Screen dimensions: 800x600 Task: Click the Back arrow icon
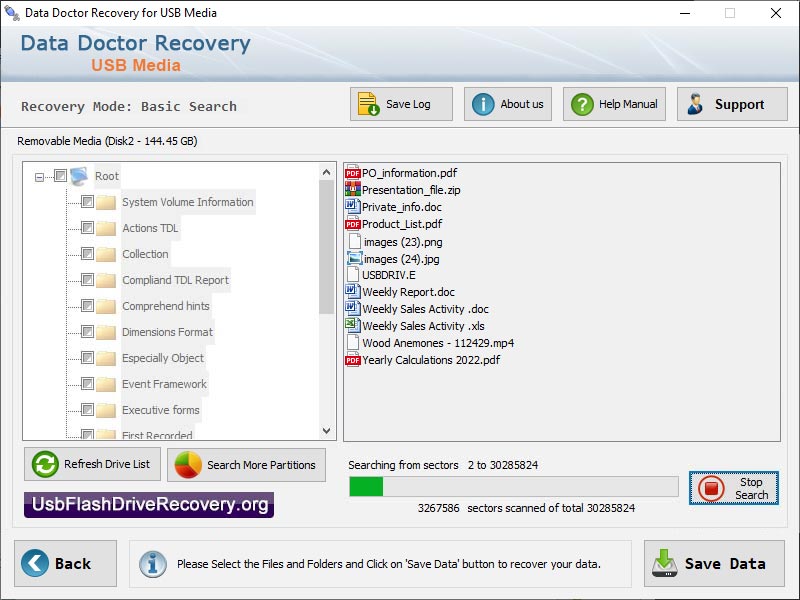pyautogui.click(x=35, y=563)
